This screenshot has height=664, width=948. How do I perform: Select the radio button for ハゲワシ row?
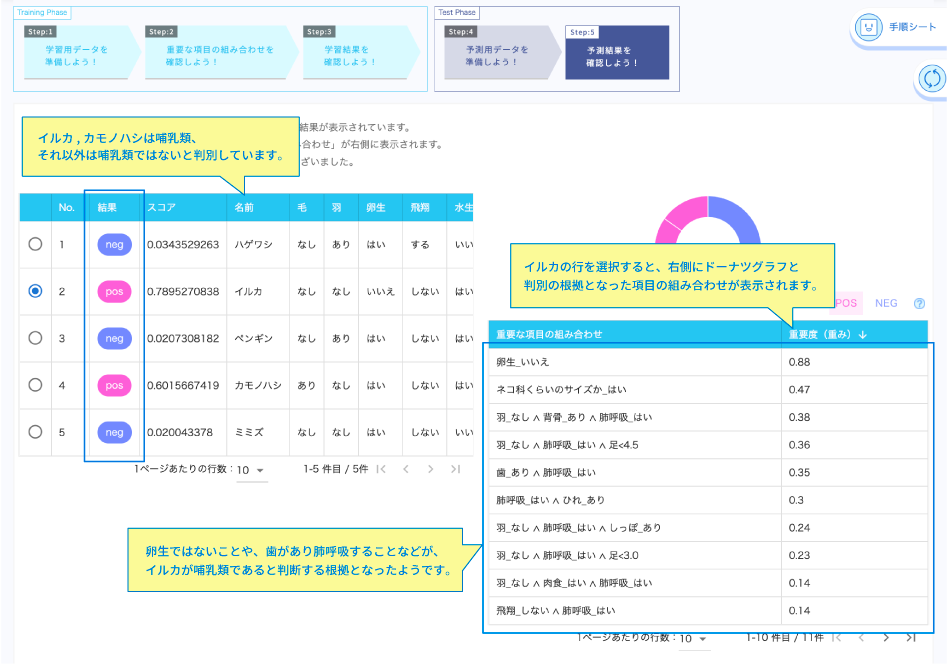35,244
